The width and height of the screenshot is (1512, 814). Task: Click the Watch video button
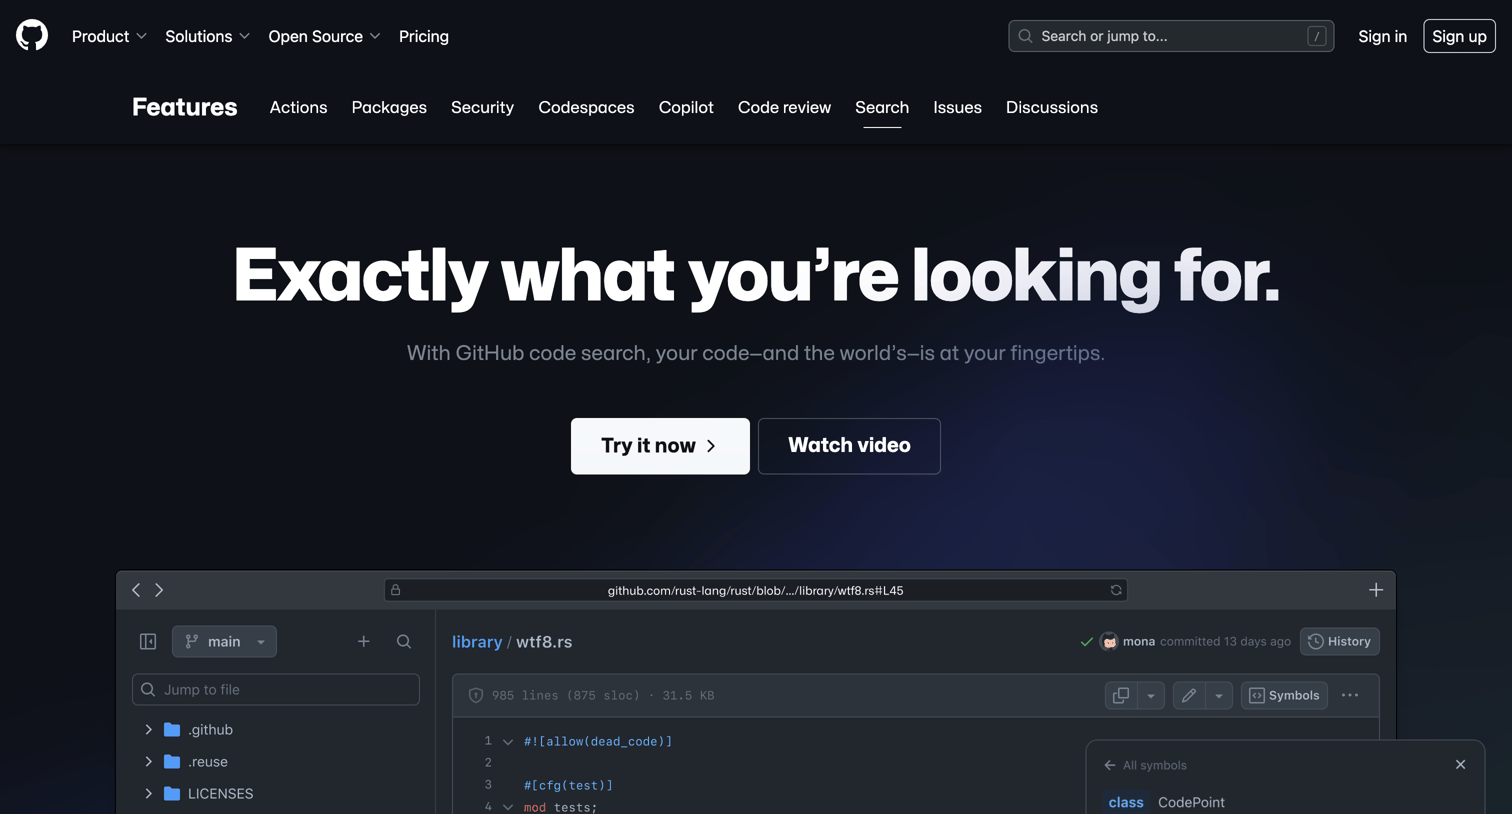849,446
